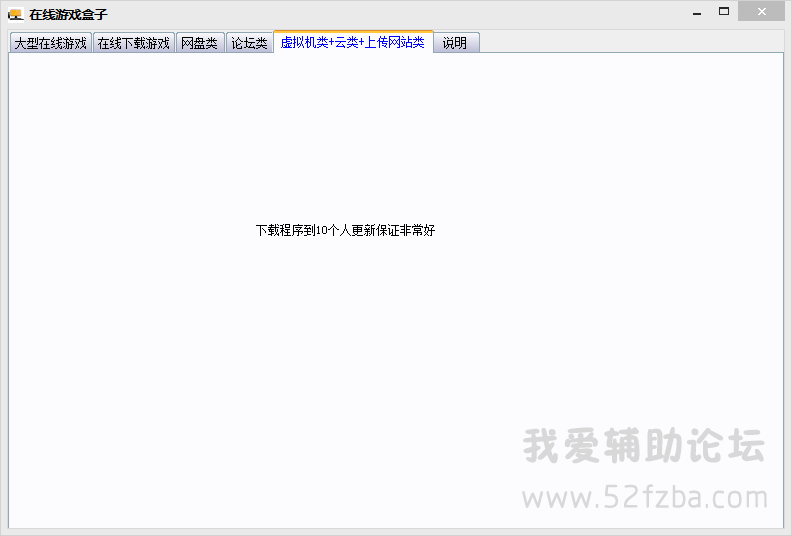Image resolution: width=792 pixels, height=536 pixels.
Task: Minimize the 在线游戏盒子 window
Action: 697,12
